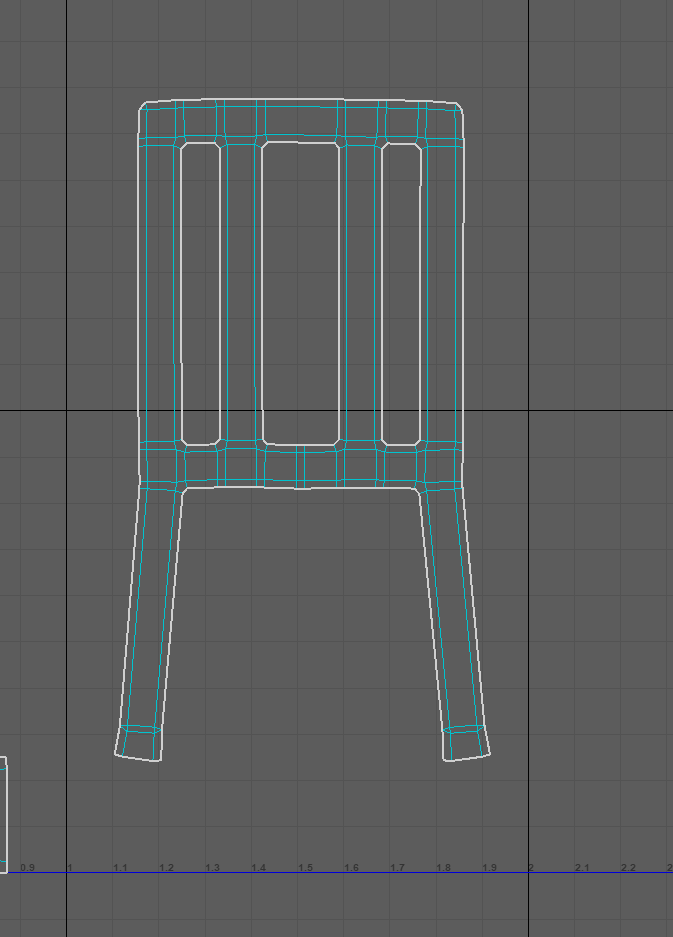Select the left leg of the UV shell

152,620
